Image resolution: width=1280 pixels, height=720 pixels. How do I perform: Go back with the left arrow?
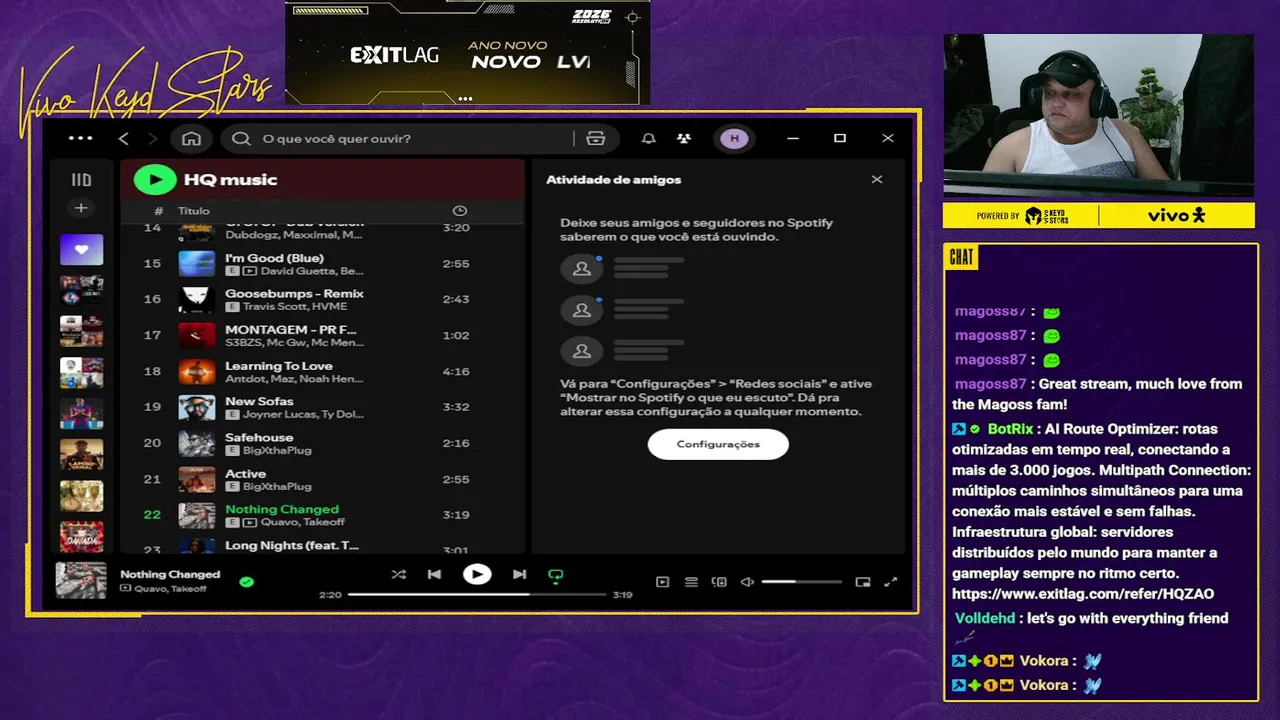124,138
